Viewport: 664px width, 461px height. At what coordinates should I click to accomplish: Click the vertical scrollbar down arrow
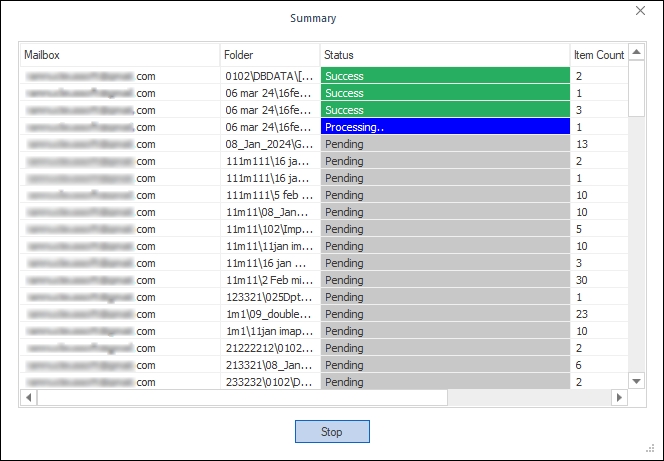pos(636,381)
